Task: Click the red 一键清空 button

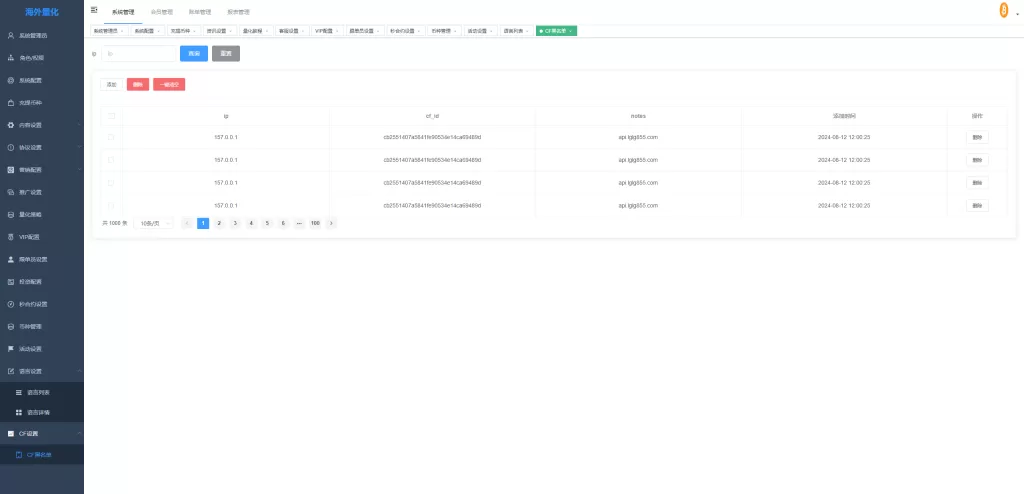Action: point(169,85)
